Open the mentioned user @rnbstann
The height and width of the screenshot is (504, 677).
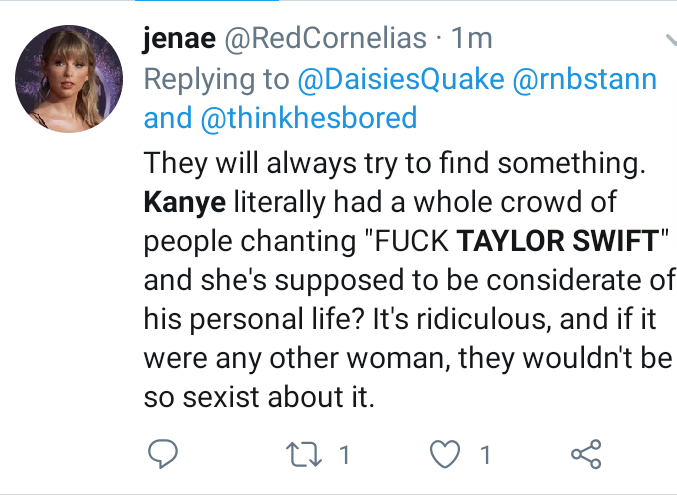(585, 79)
